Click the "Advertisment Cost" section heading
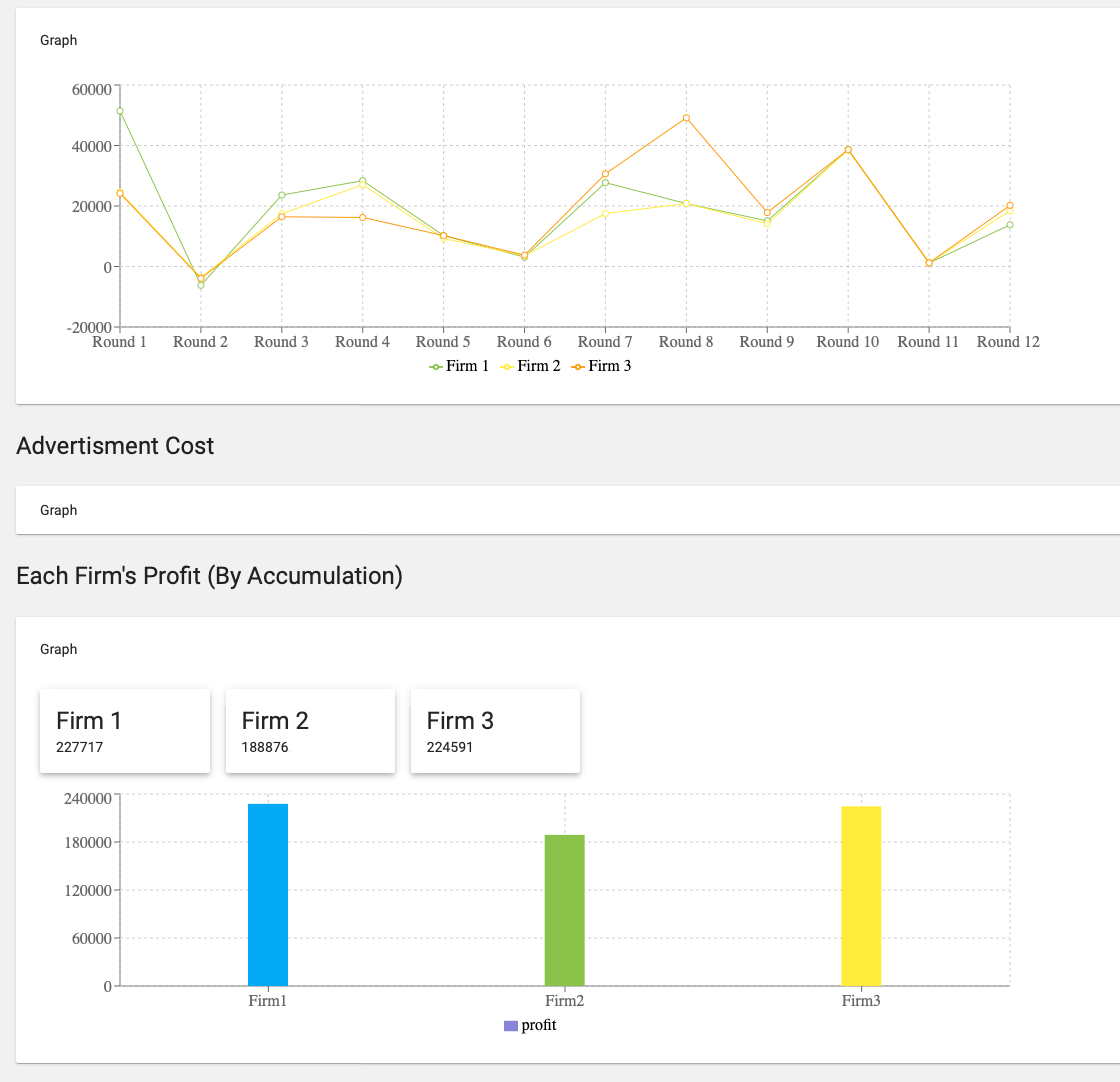Viewport: 1120px width, 1082px height. pyautogui.click(x=115, y=446)
